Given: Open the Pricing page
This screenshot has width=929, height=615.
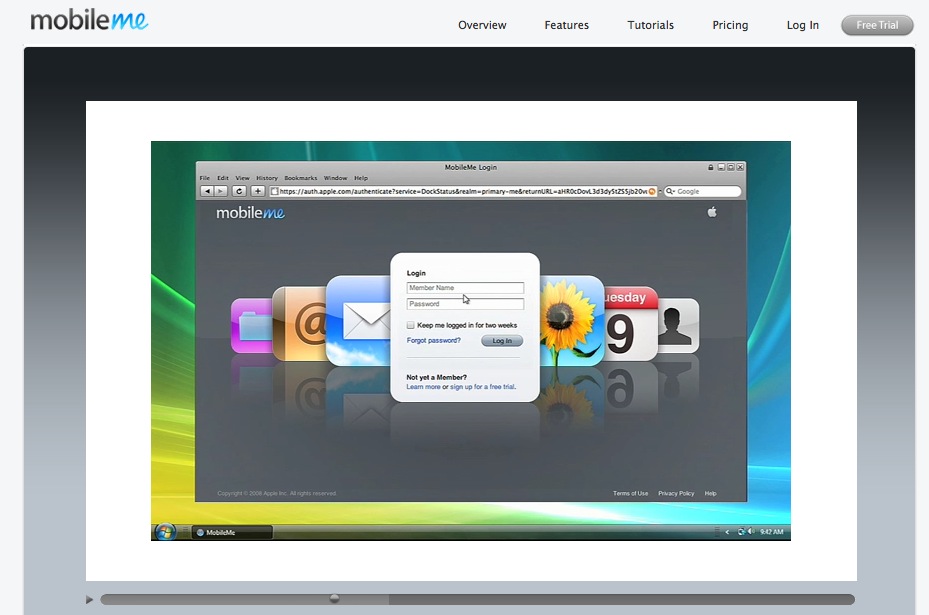Looking at the screenshot, I should tap(730, 25).
